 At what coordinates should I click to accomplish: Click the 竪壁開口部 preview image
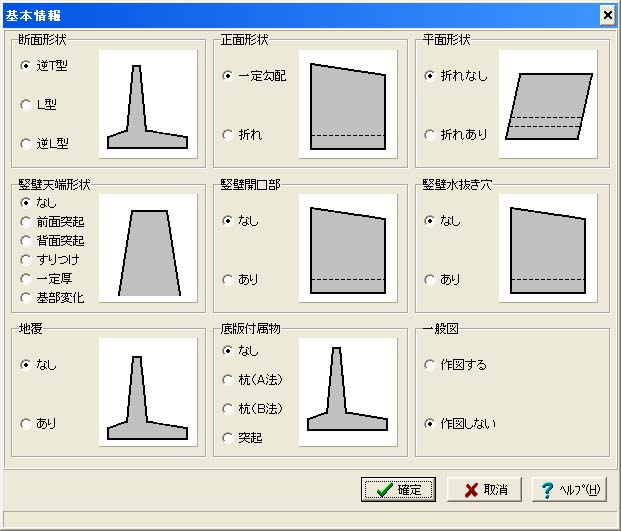pyautogui.click(x=348, y=248)
